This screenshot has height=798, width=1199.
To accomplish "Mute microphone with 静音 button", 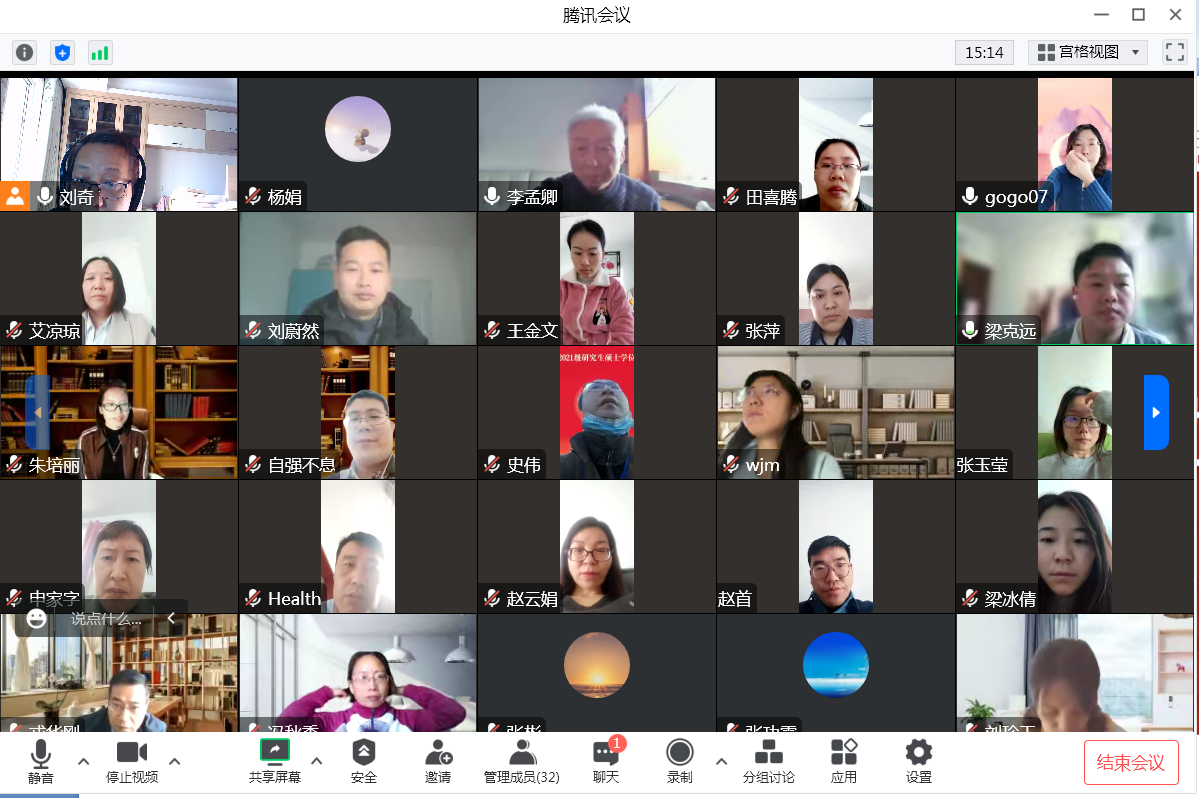I will coord(41,761).
